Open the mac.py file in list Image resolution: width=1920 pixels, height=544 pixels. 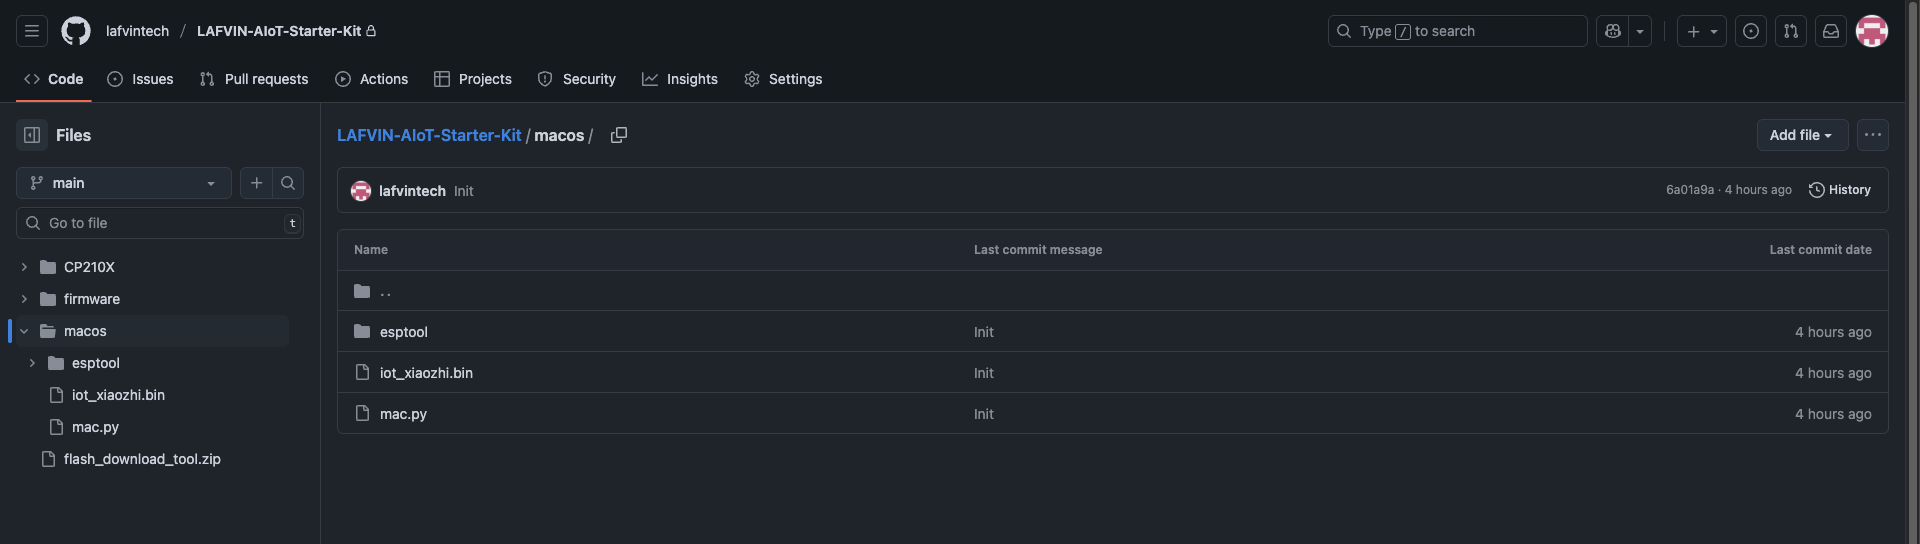click(403, 414)
